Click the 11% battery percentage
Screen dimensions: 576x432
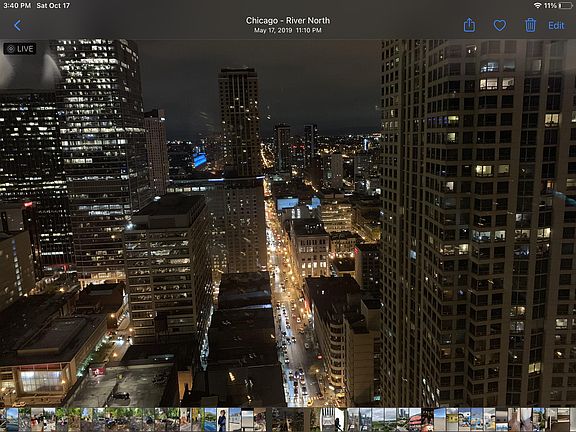pyautogui.click(x=550, y=6)
